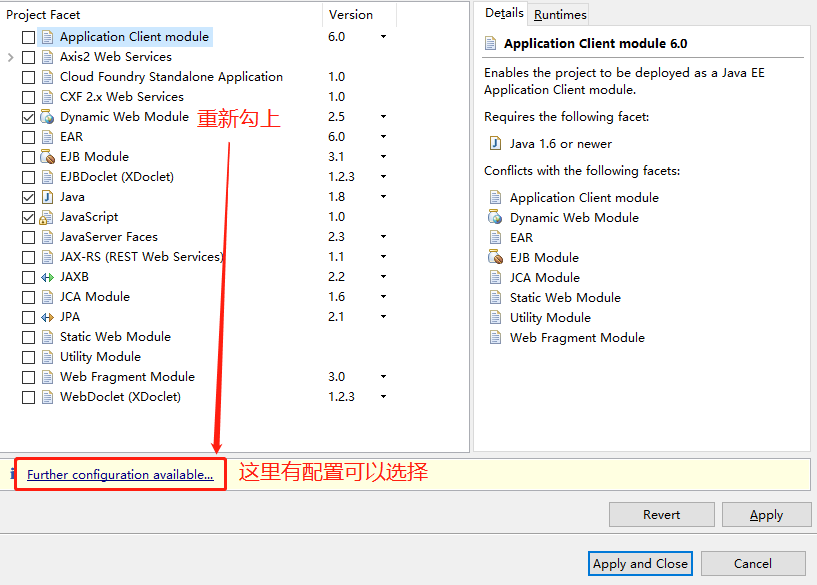Open JAX-RS 1.1 version dropdown
The height and width of the screenshot is (585, 817).
(x=383, y=257)
